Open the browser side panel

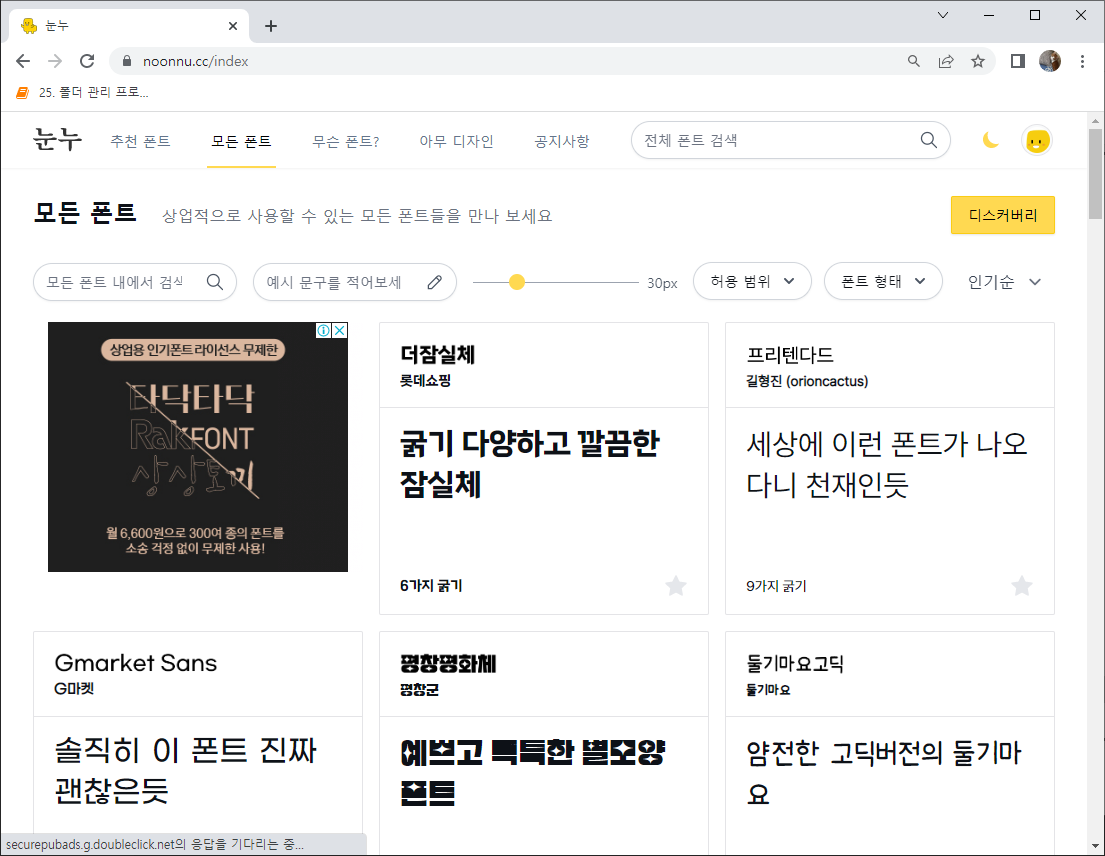[x=1018, y=61]
